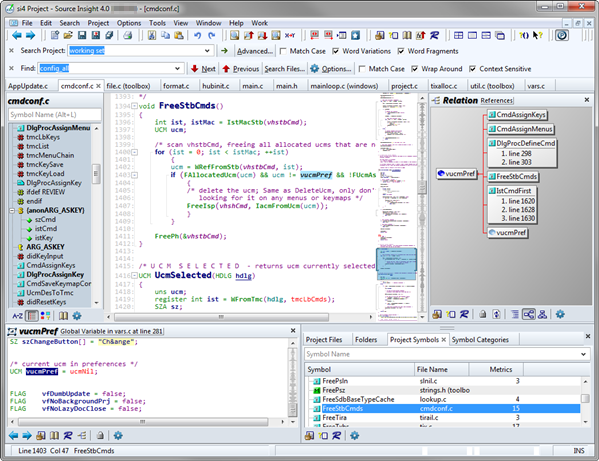Toggle Context Sensitive checkbox

pyautogui.click(x=473, y=69)
